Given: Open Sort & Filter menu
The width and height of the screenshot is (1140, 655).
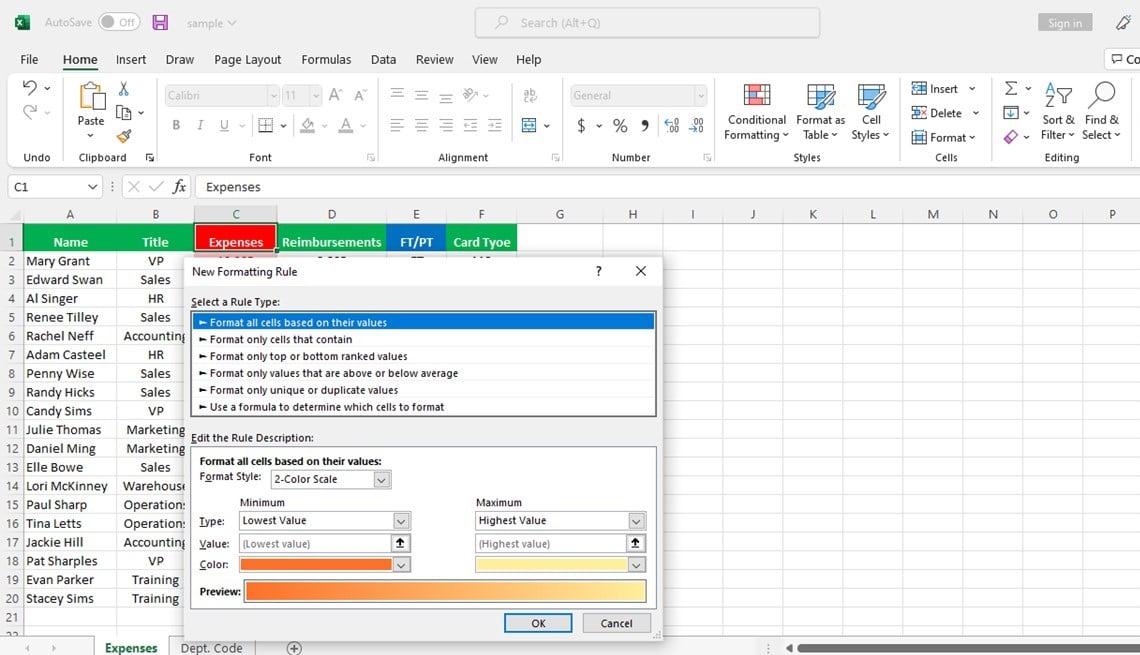Looking at the screenshot, I should click(1058, 111).
